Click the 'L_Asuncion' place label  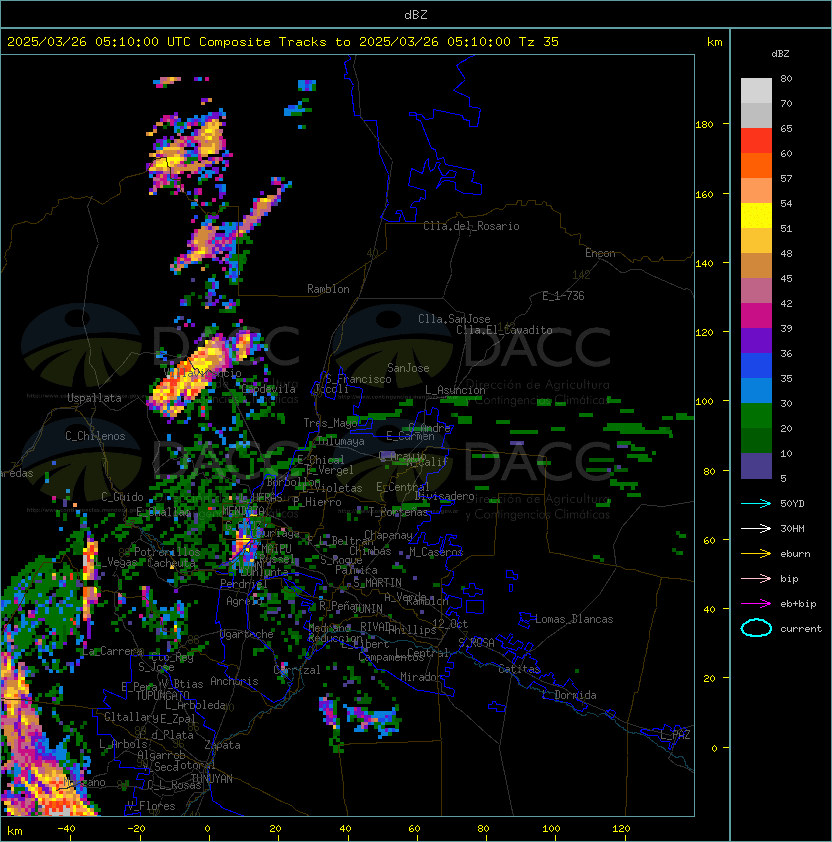pyautogui.click(x=455, y=390)
